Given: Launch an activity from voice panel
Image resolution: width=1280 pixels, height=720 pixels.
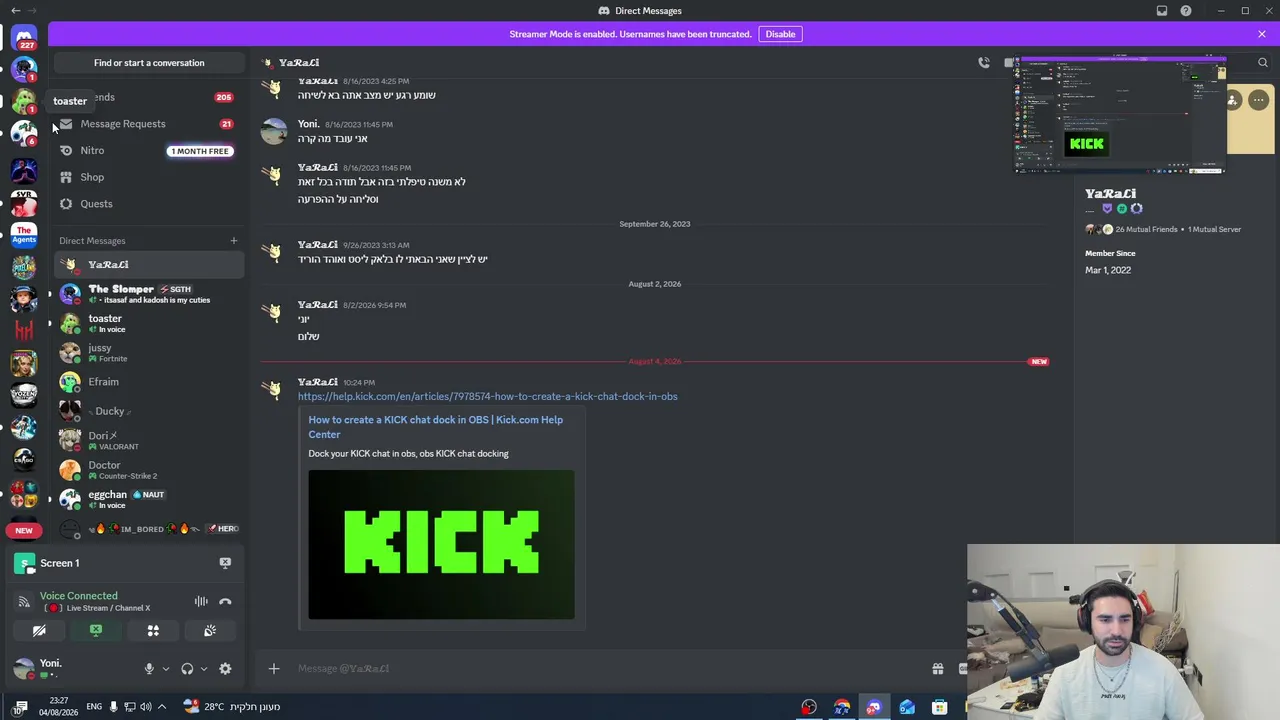Looking at the screenshot, I should pos(153,631).
